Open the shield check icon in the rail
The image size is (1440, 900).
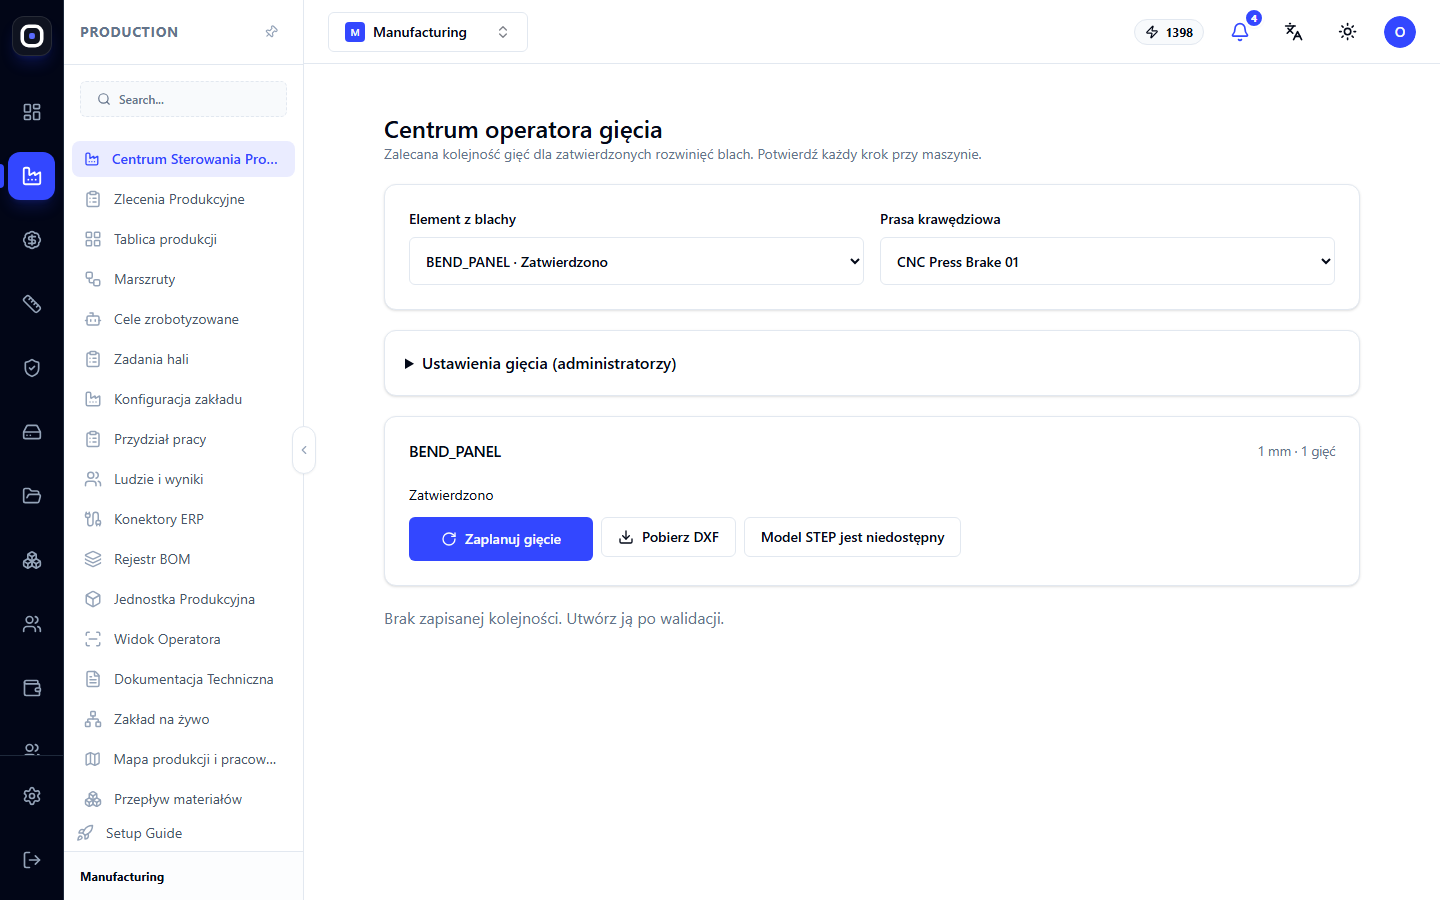32,368
